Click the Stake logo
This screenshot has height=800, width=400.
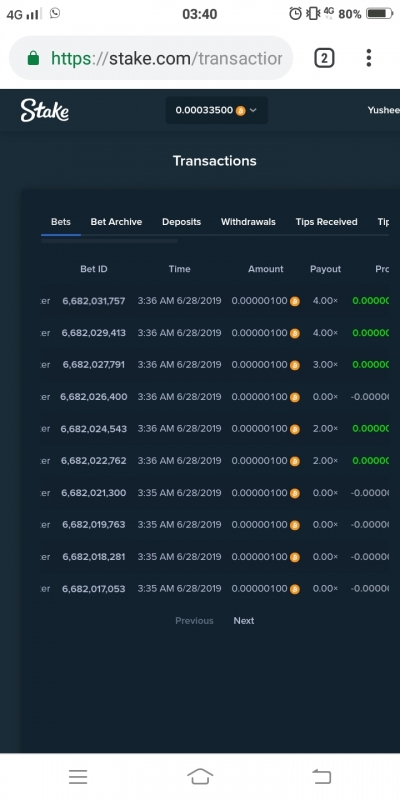[45, 110]
